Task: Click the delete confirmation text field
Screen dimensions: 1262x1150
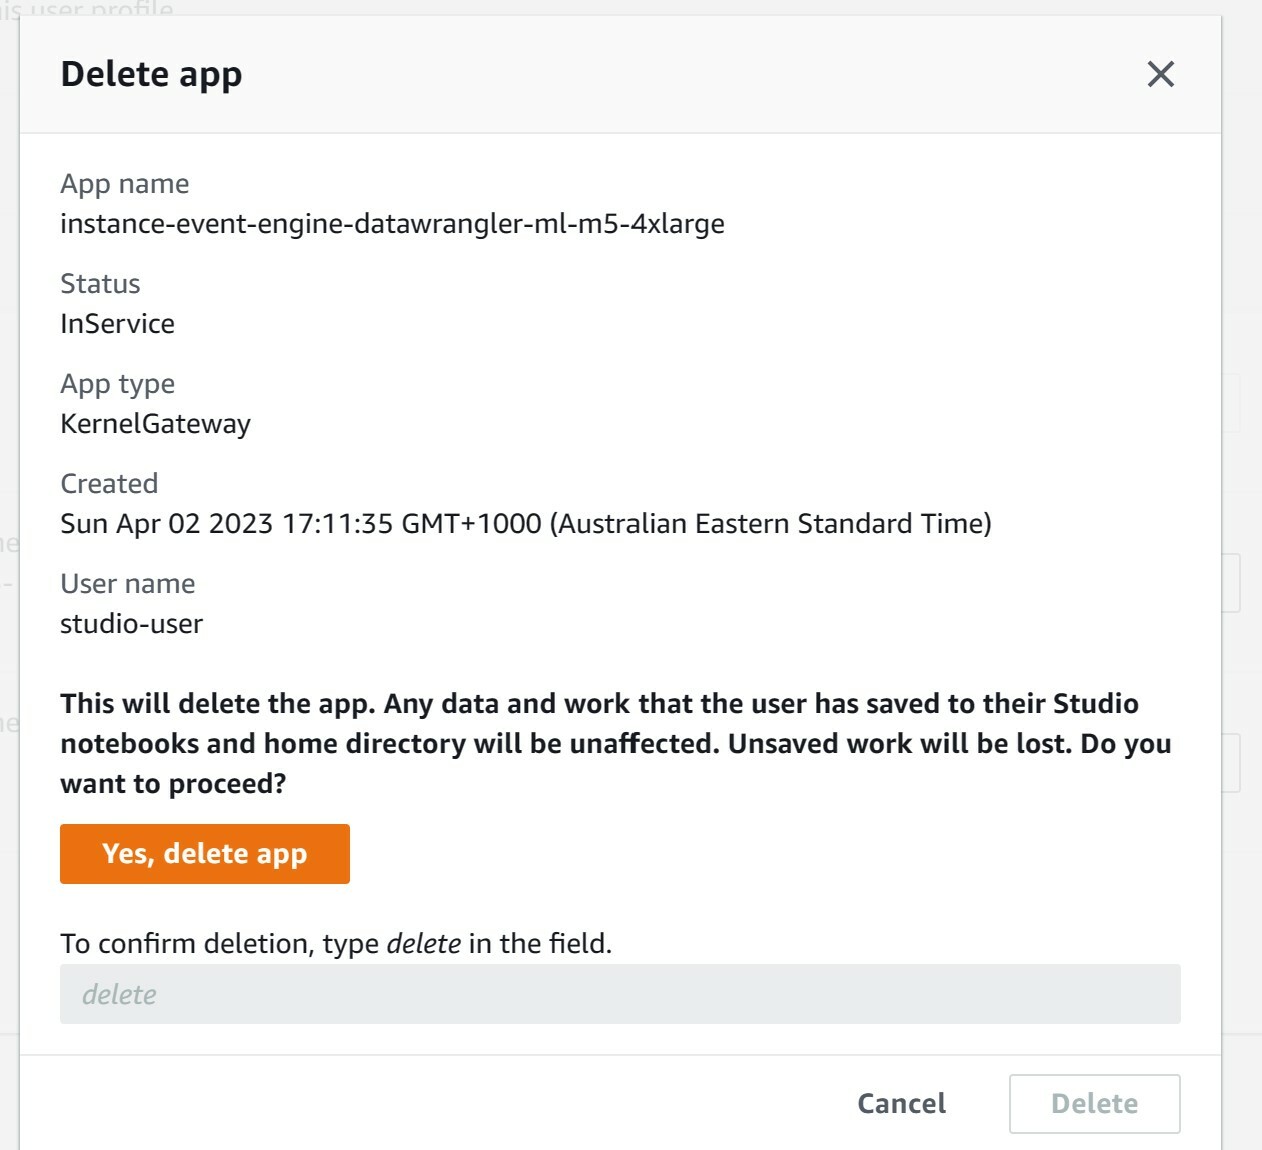Action: [x=620, y=994]
